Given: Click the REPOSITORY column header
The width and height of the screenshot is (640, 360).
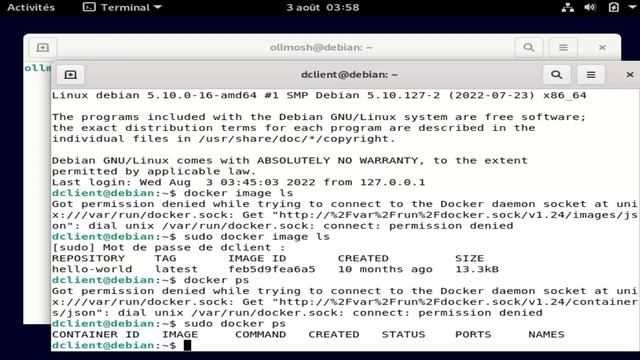Looking at the screenshot, I should (88, 258).
